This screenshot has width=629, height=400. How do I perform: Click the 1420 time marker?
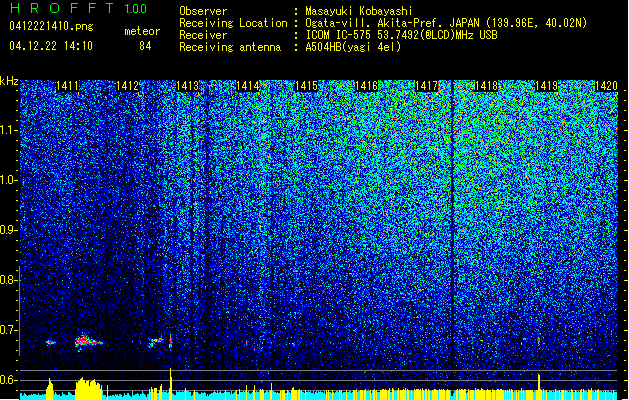click(x=606, y=86)
